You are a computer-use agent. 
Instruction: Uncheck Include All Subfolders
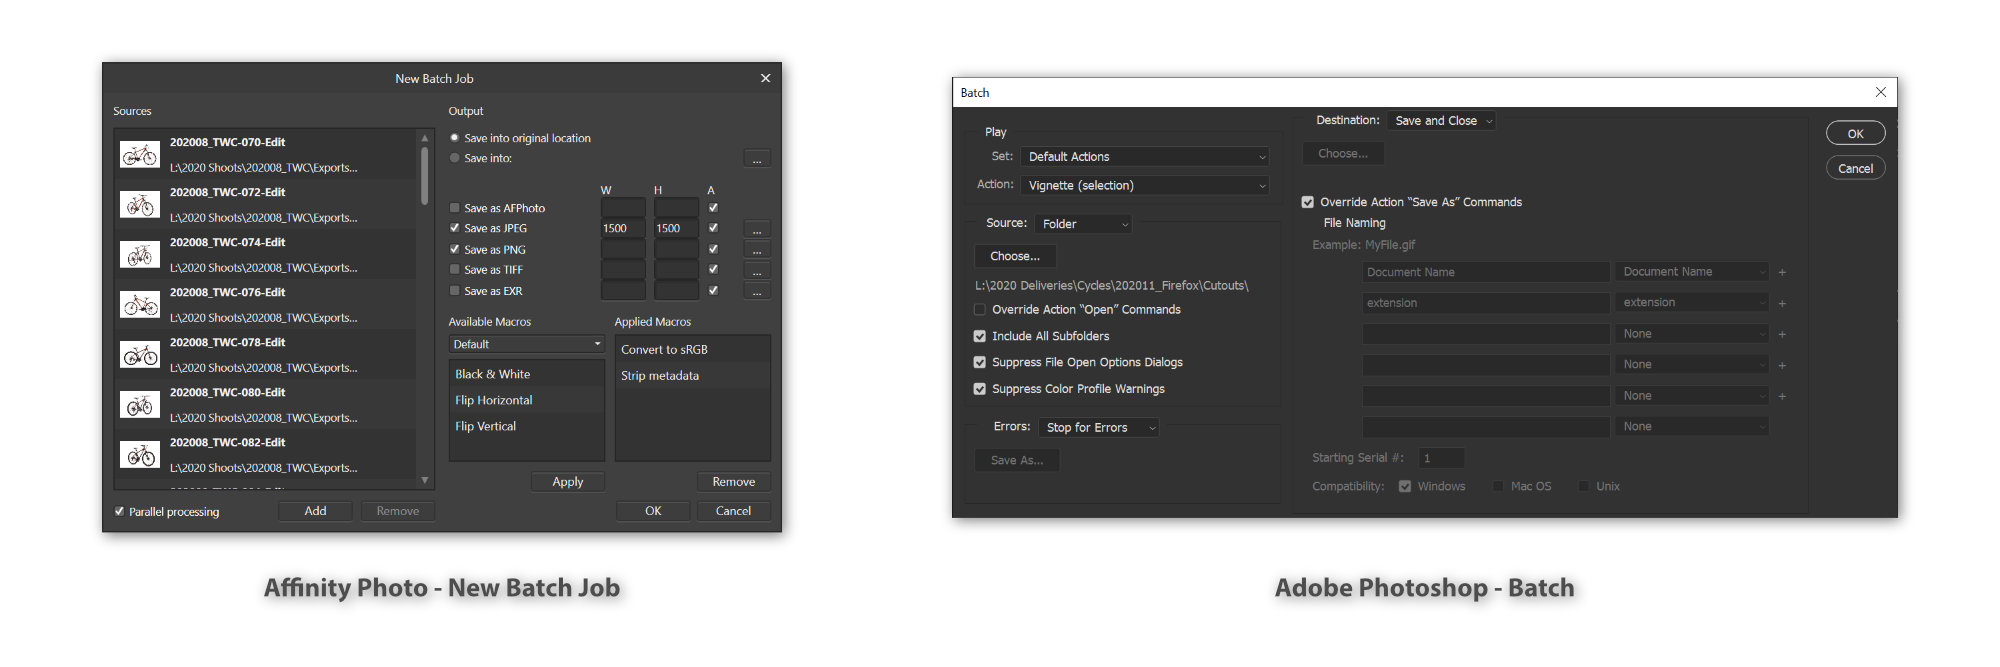pyautogui.click(x=980, y=336)
